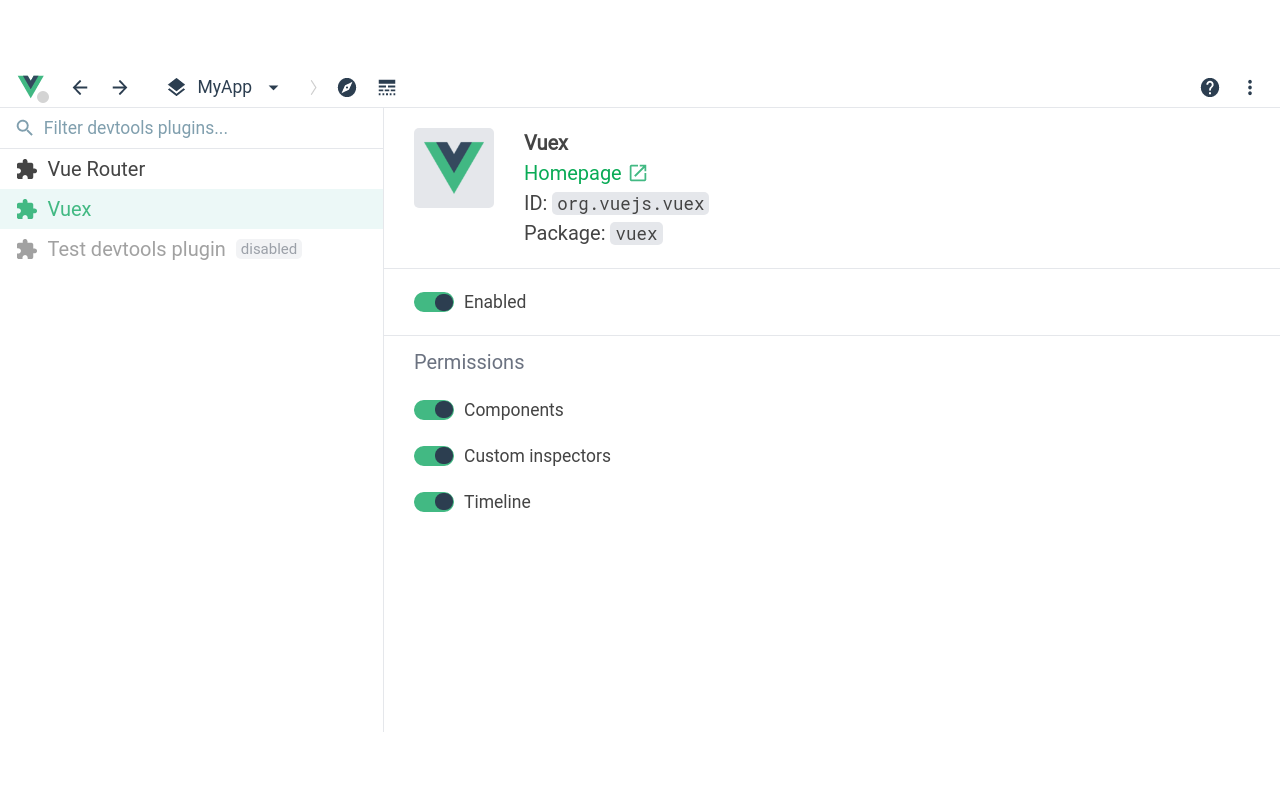The height and width of the screenshot is (800, 1280).
Task: Turn off Custom inspectors permission
Action: point(434,456)
